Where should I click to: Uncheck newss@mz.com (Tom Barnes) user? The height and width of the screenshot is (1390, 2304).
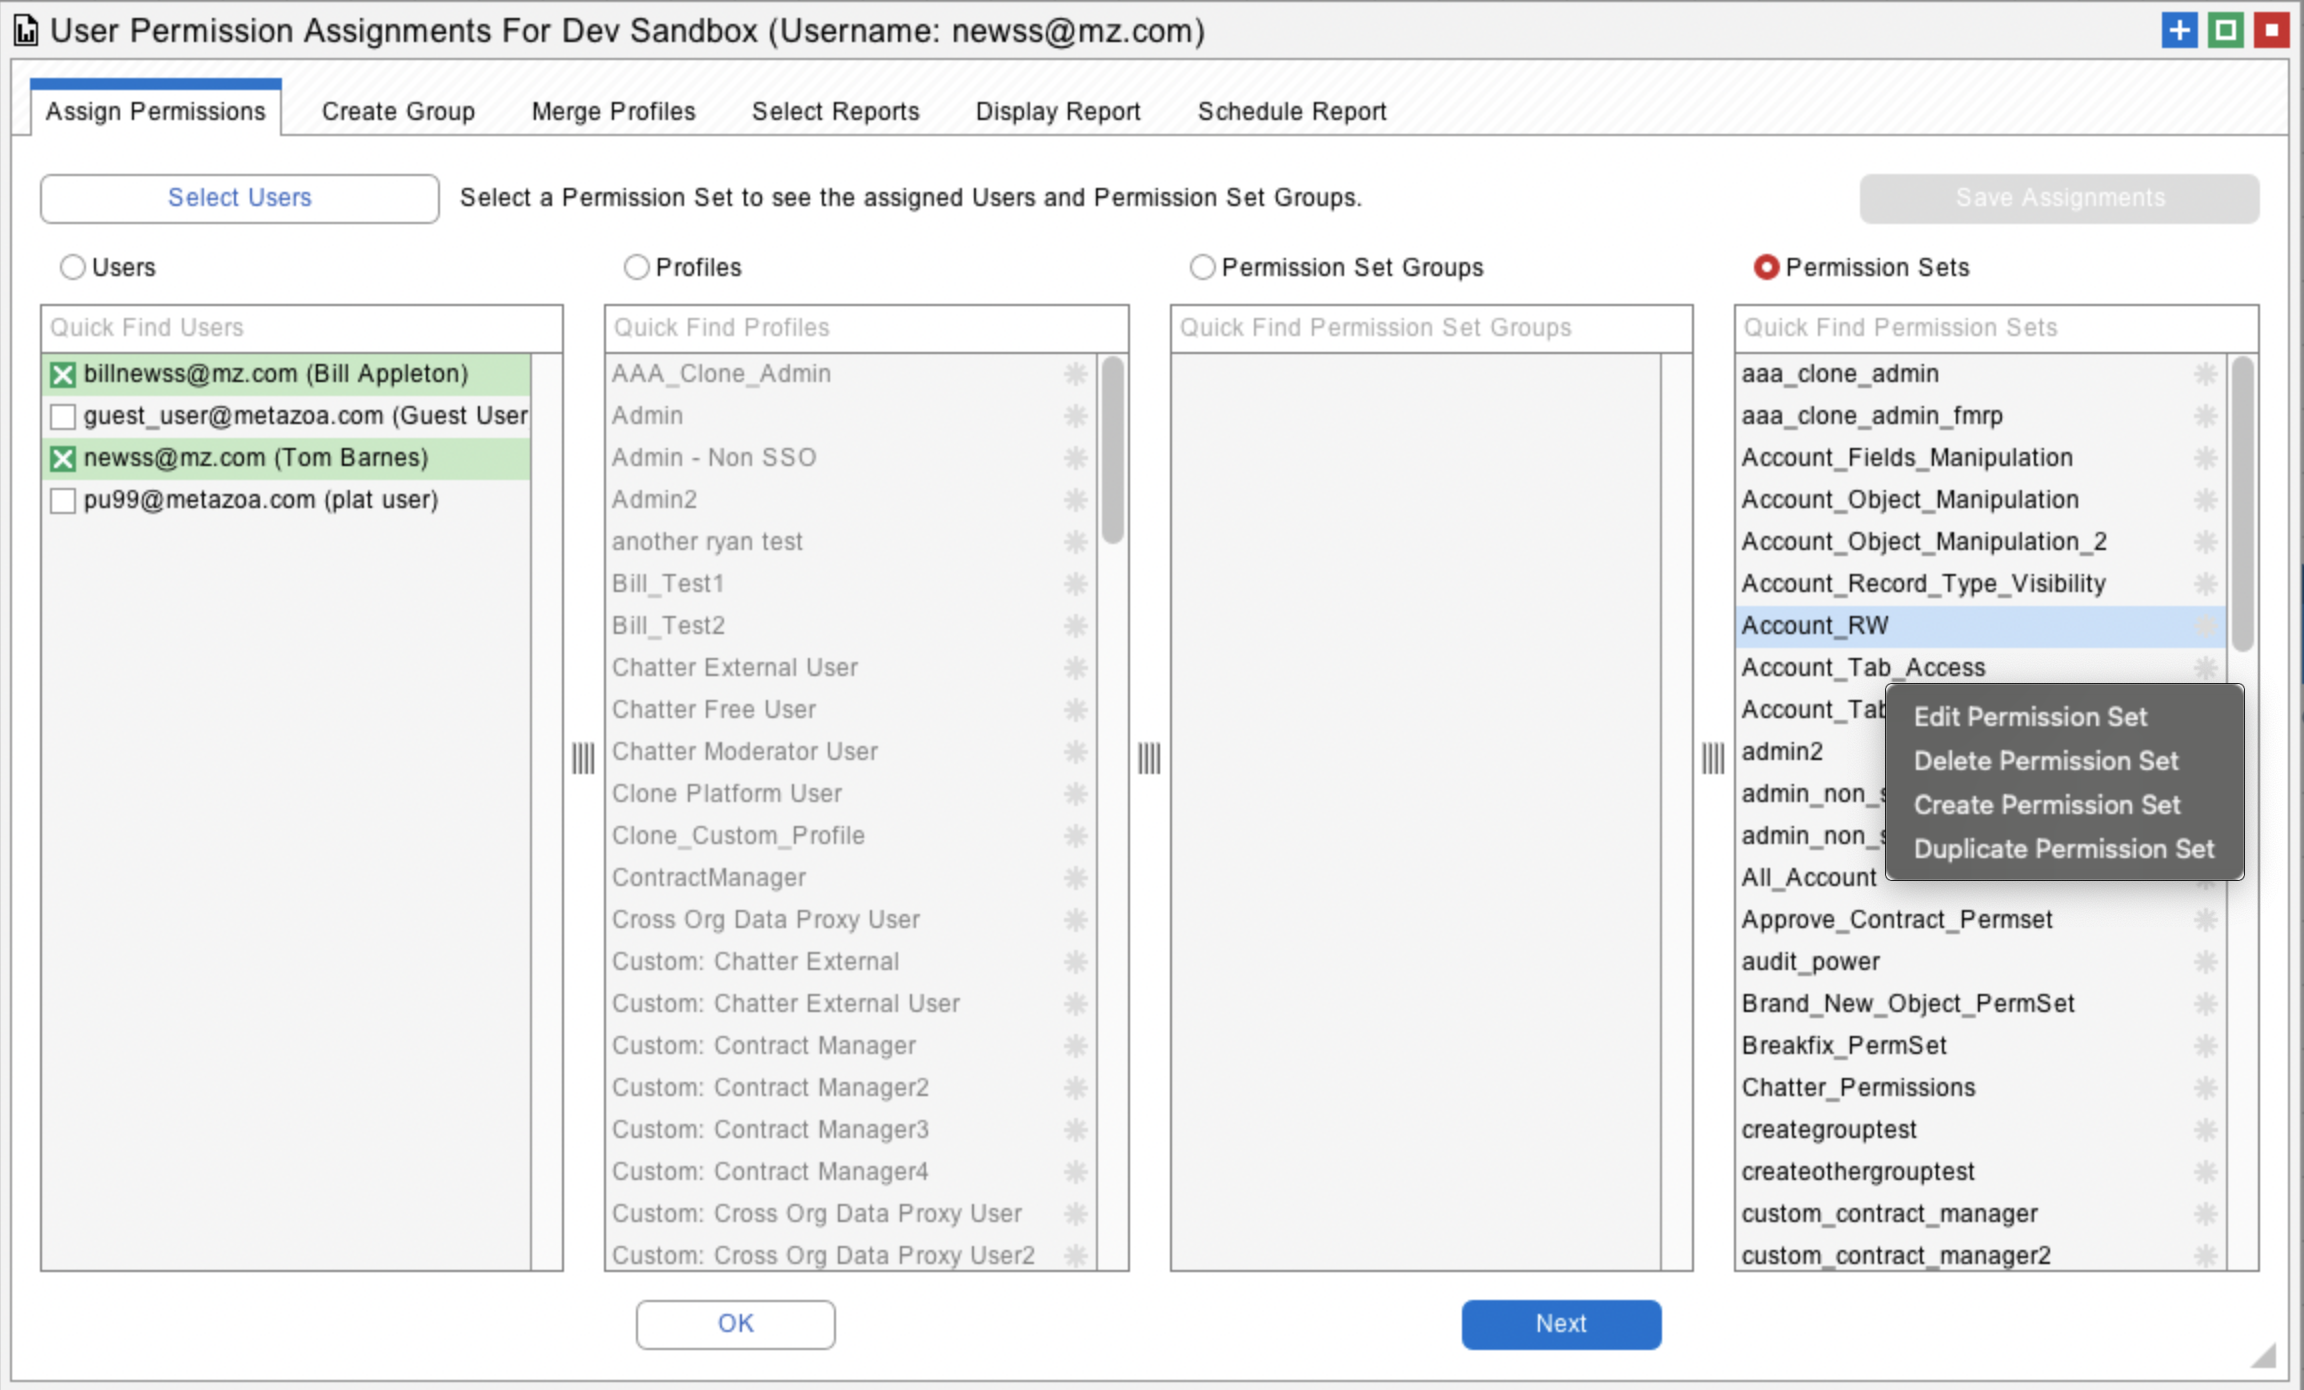click(63, 459)
